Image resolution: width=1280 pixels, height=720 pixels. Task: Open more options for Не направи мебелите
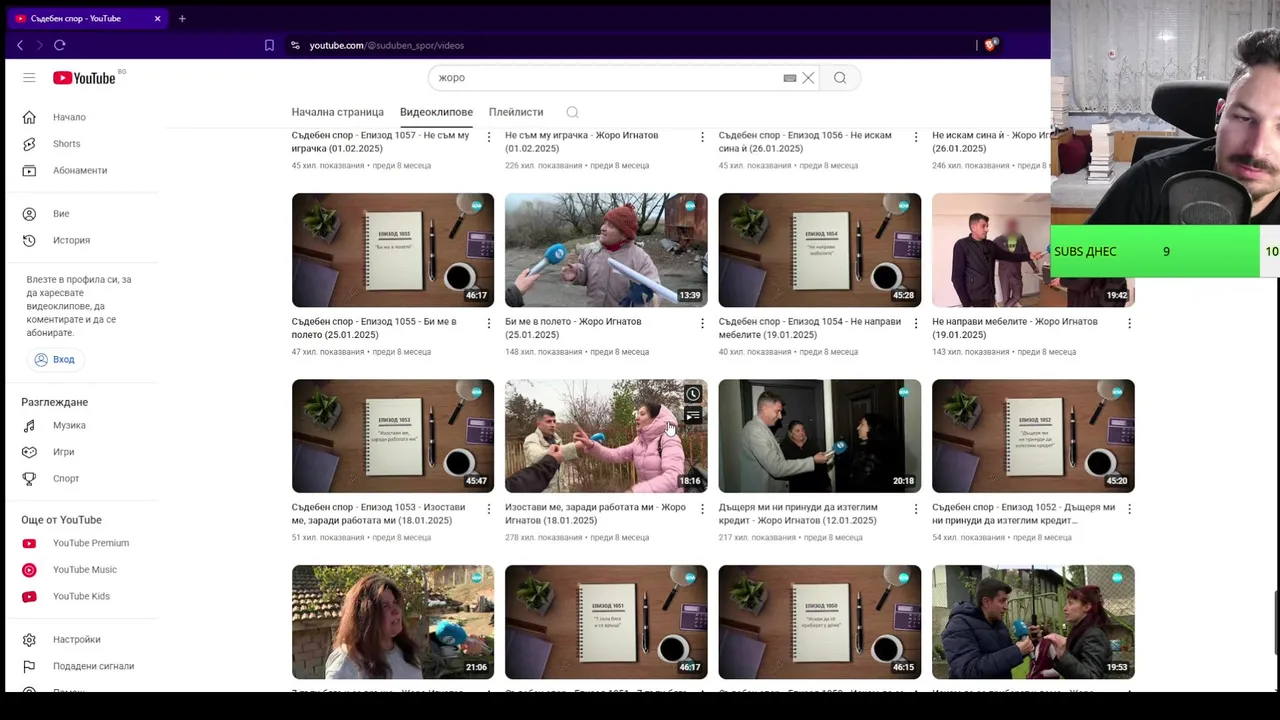(x=1129, y=323)
